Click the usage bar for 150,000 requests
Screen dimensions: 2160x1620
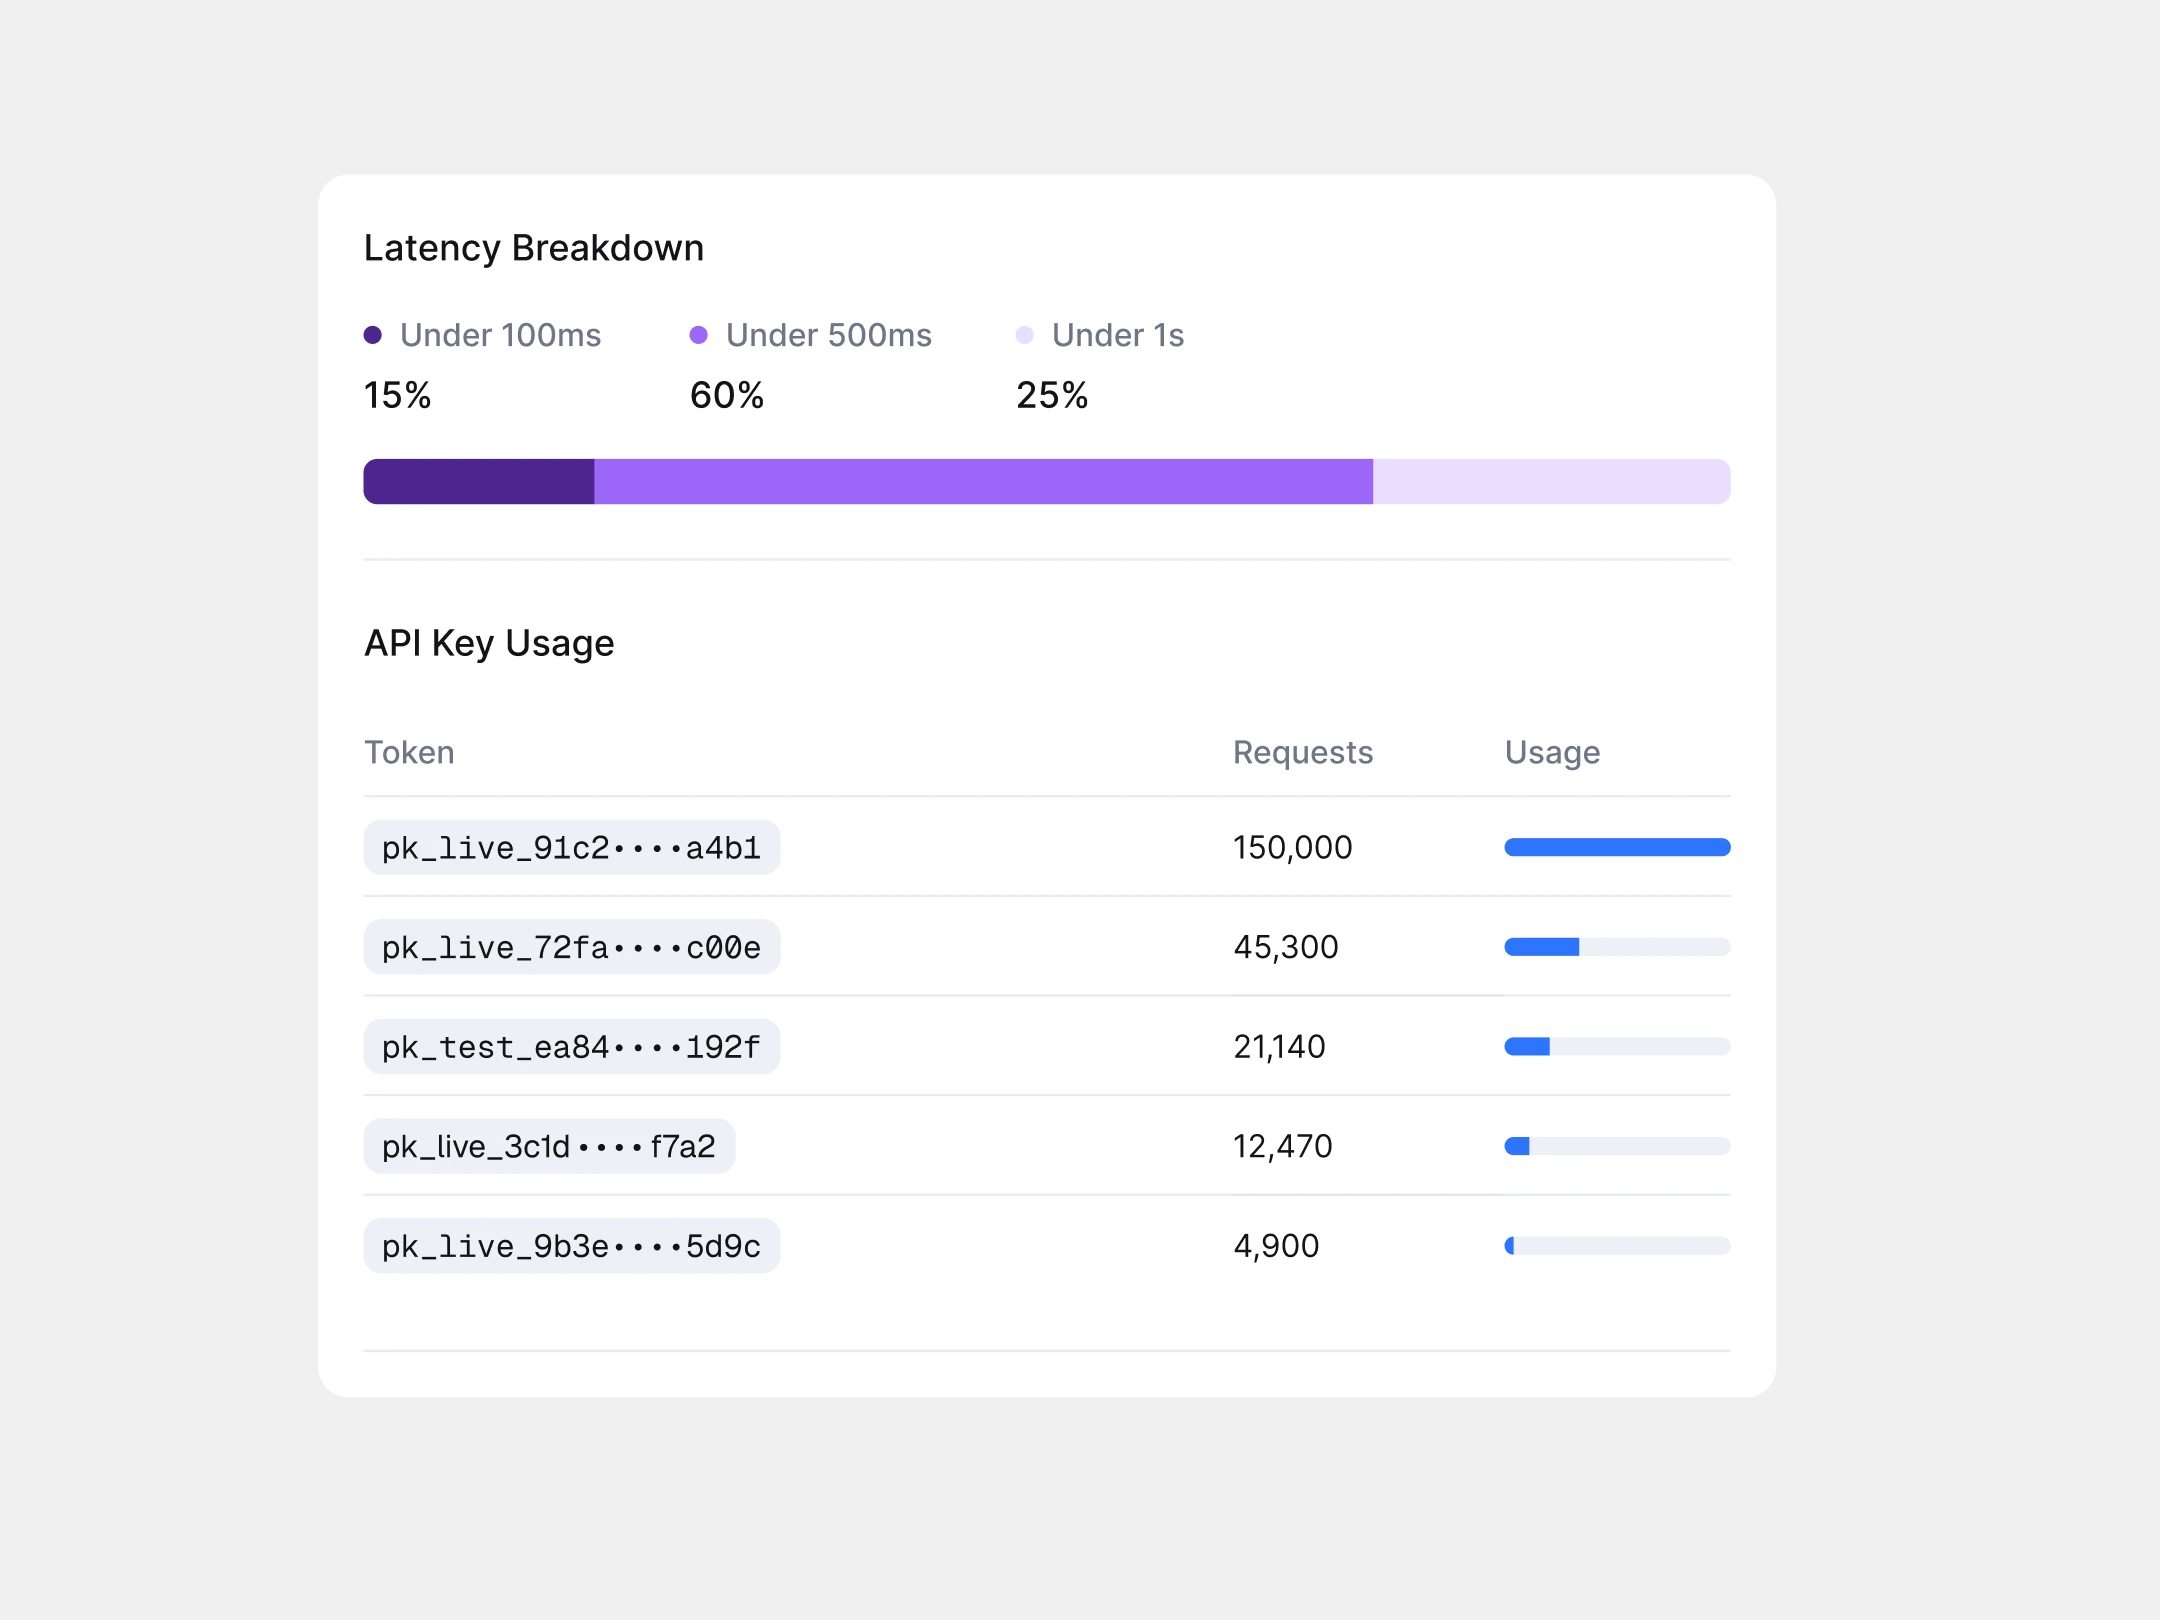coord(1617,848)
